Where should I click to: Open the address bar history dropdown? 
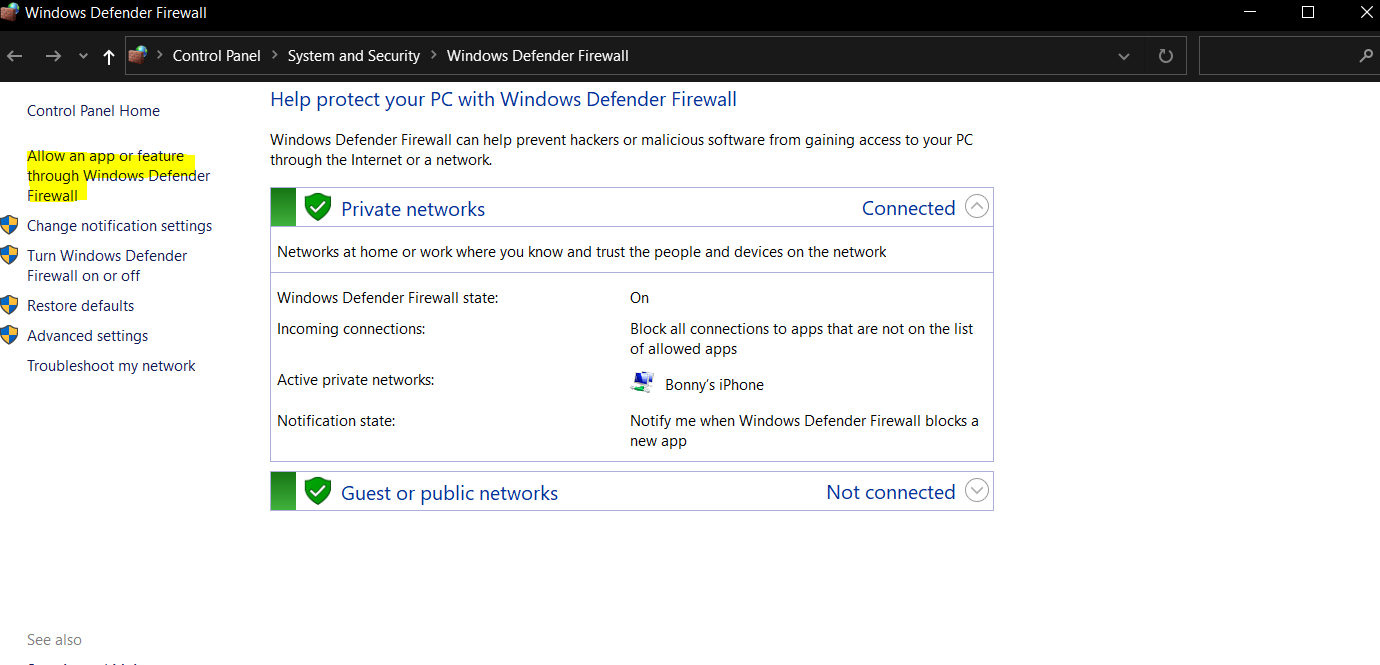pyautogui.click(x=1124, y=56)
